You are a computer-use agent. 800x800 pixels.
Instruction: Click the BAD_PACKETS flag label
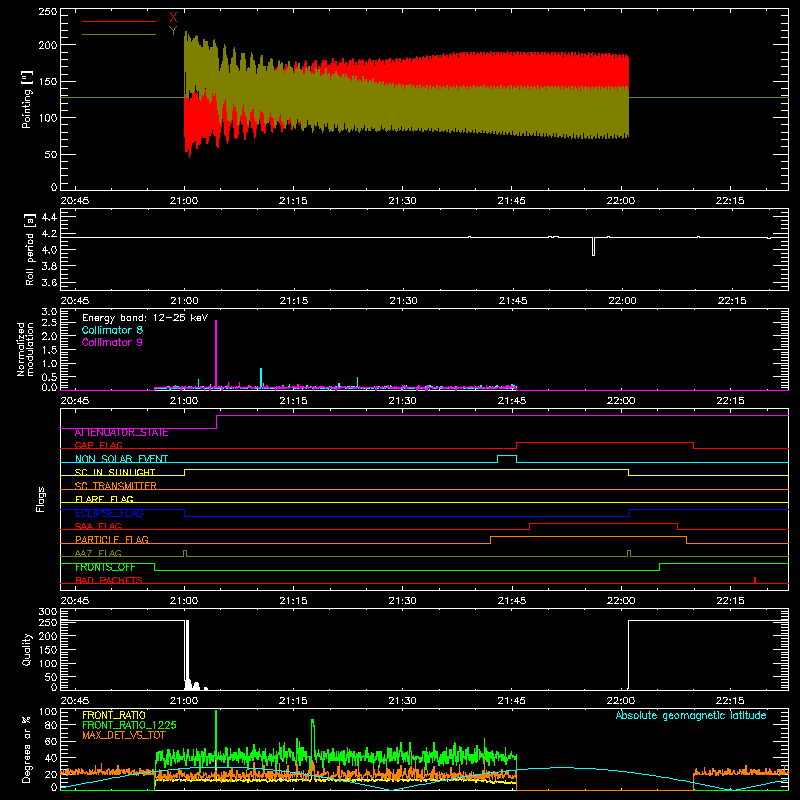click(109, 580)
